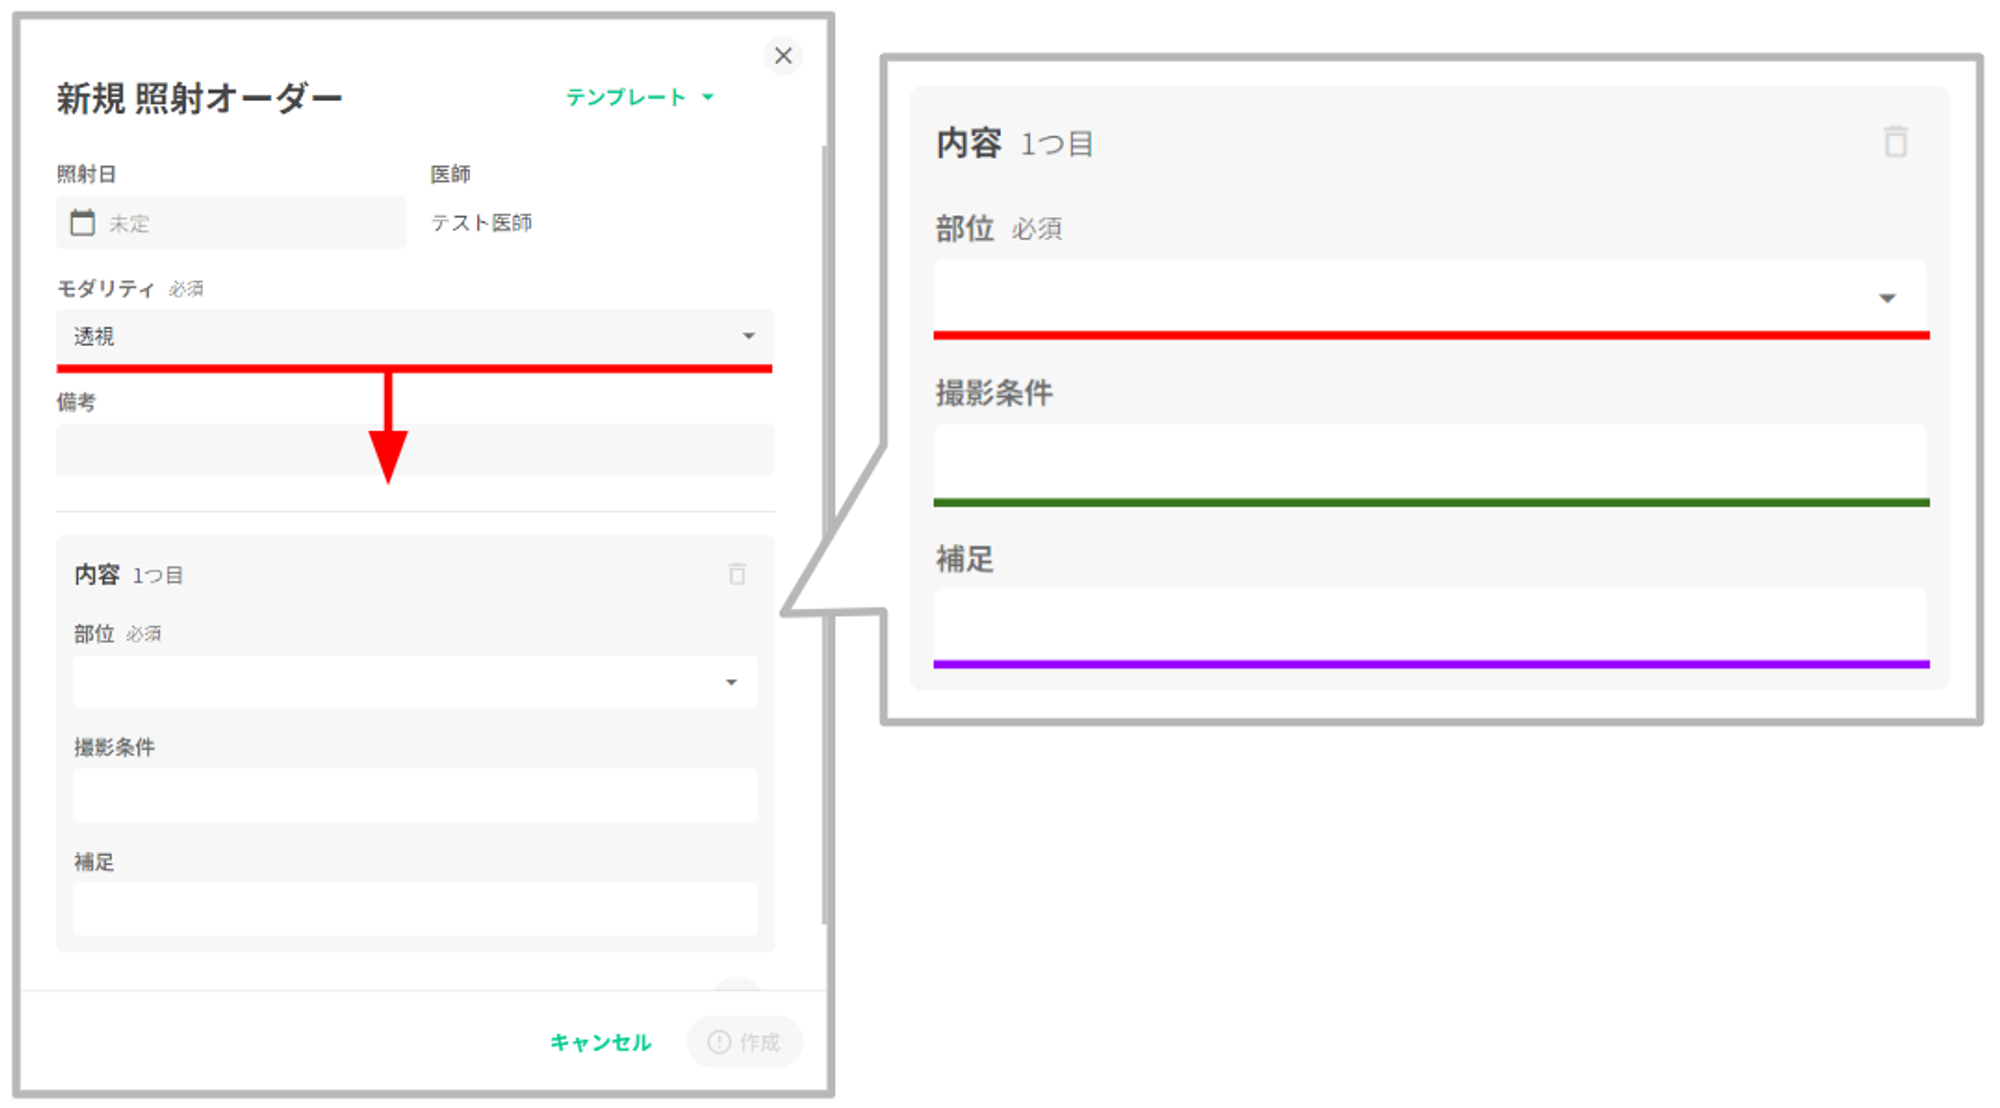Click the 撮影条件 input field in dialog
Image resolution: width=2000 pixels, height=1108 pixels.
click(x=414, y=796)
